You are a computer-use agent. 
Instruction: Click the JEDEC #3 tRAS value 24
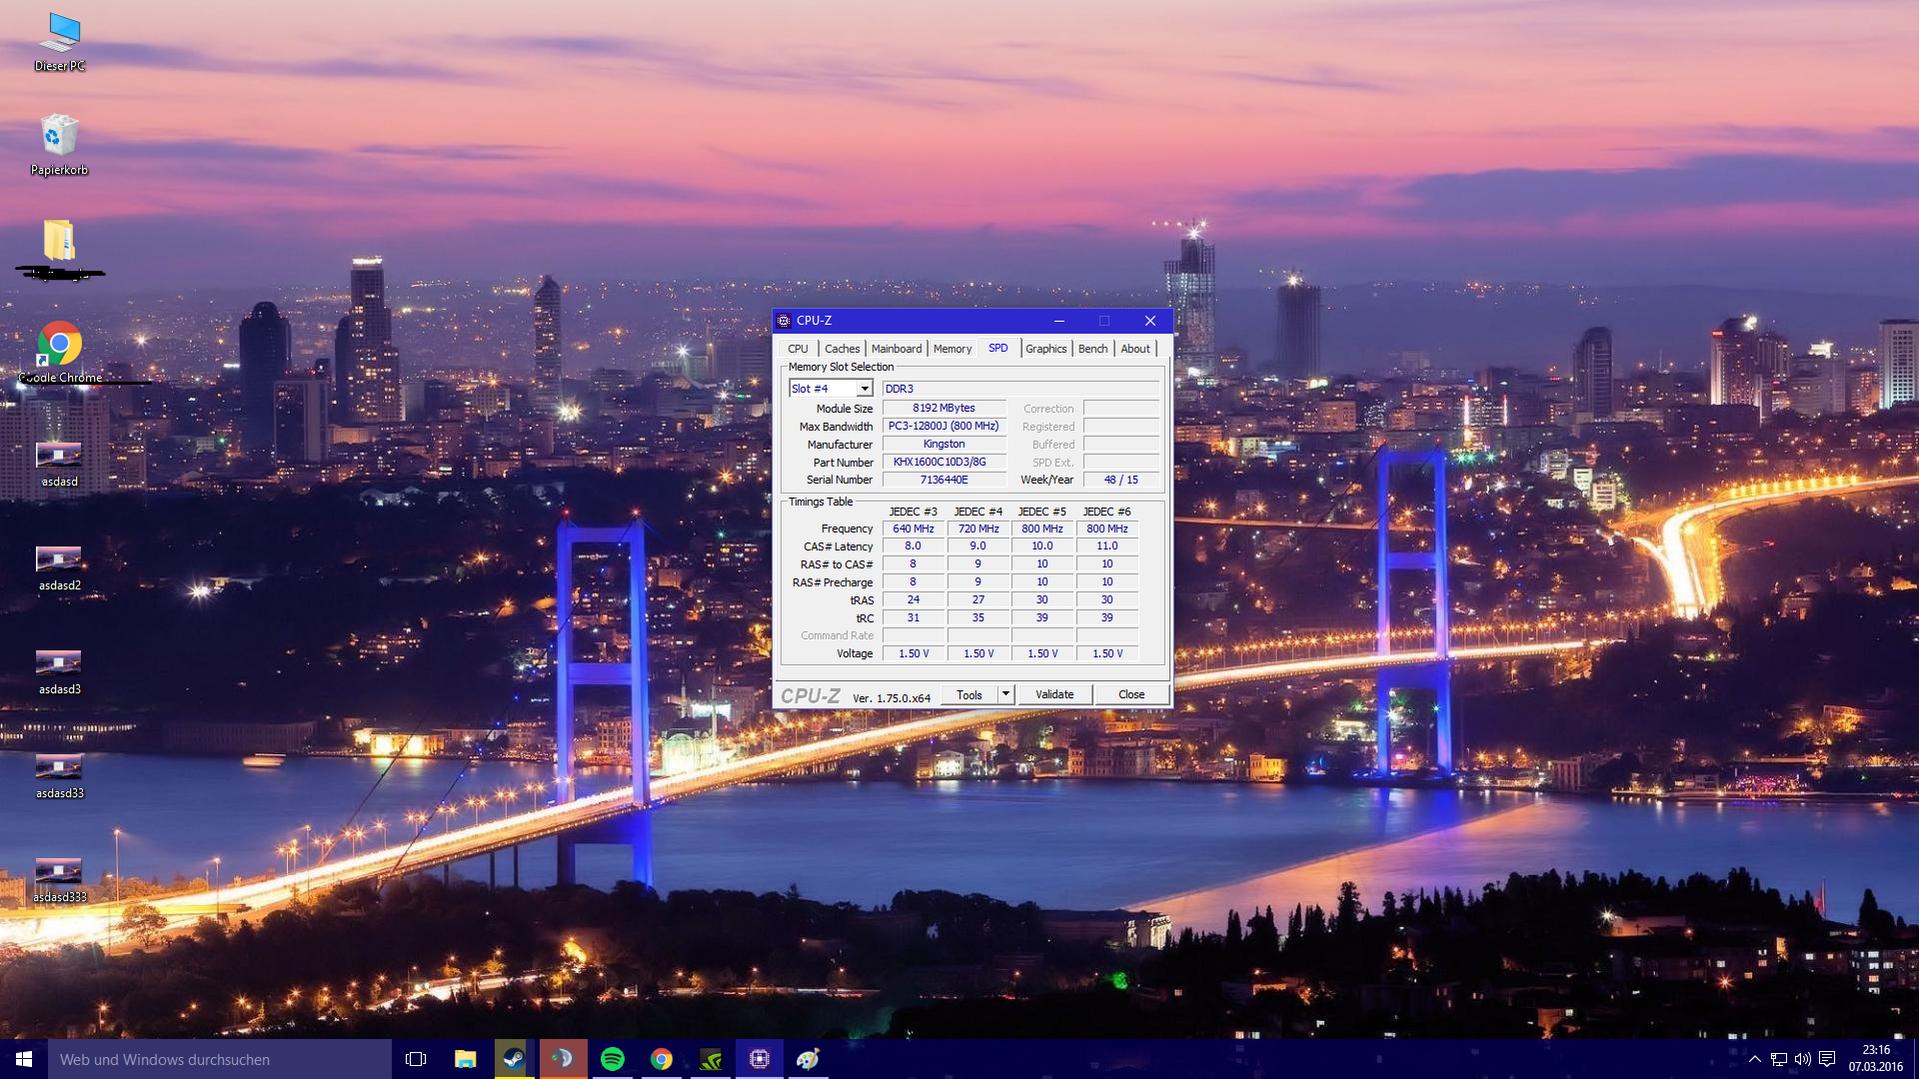(x=913, y=600)
